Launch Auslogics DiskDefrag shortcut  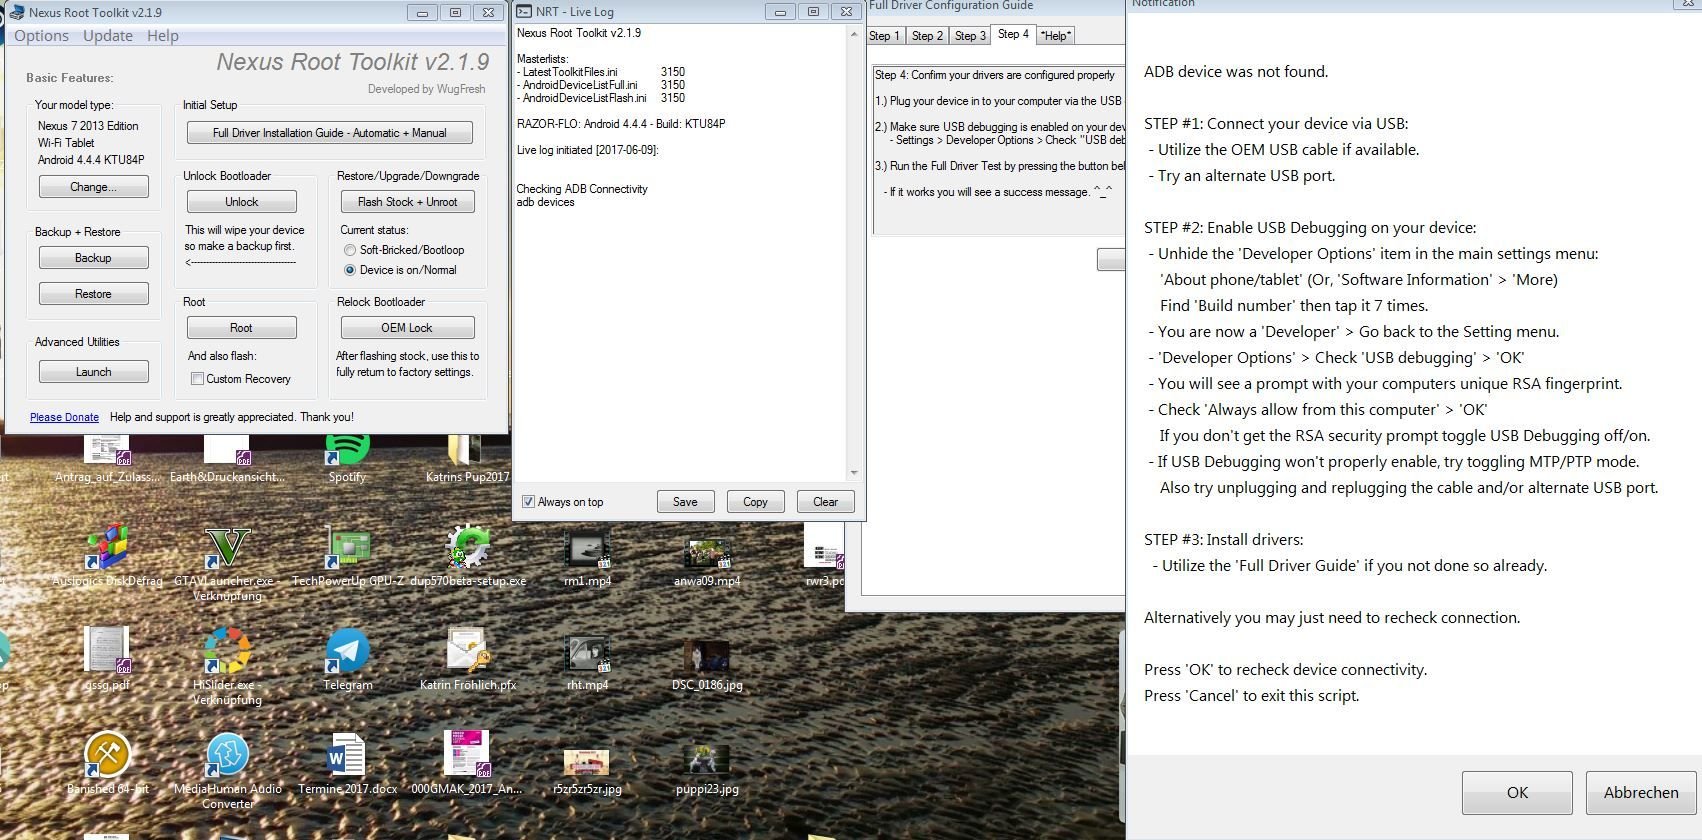click(107, 555)
